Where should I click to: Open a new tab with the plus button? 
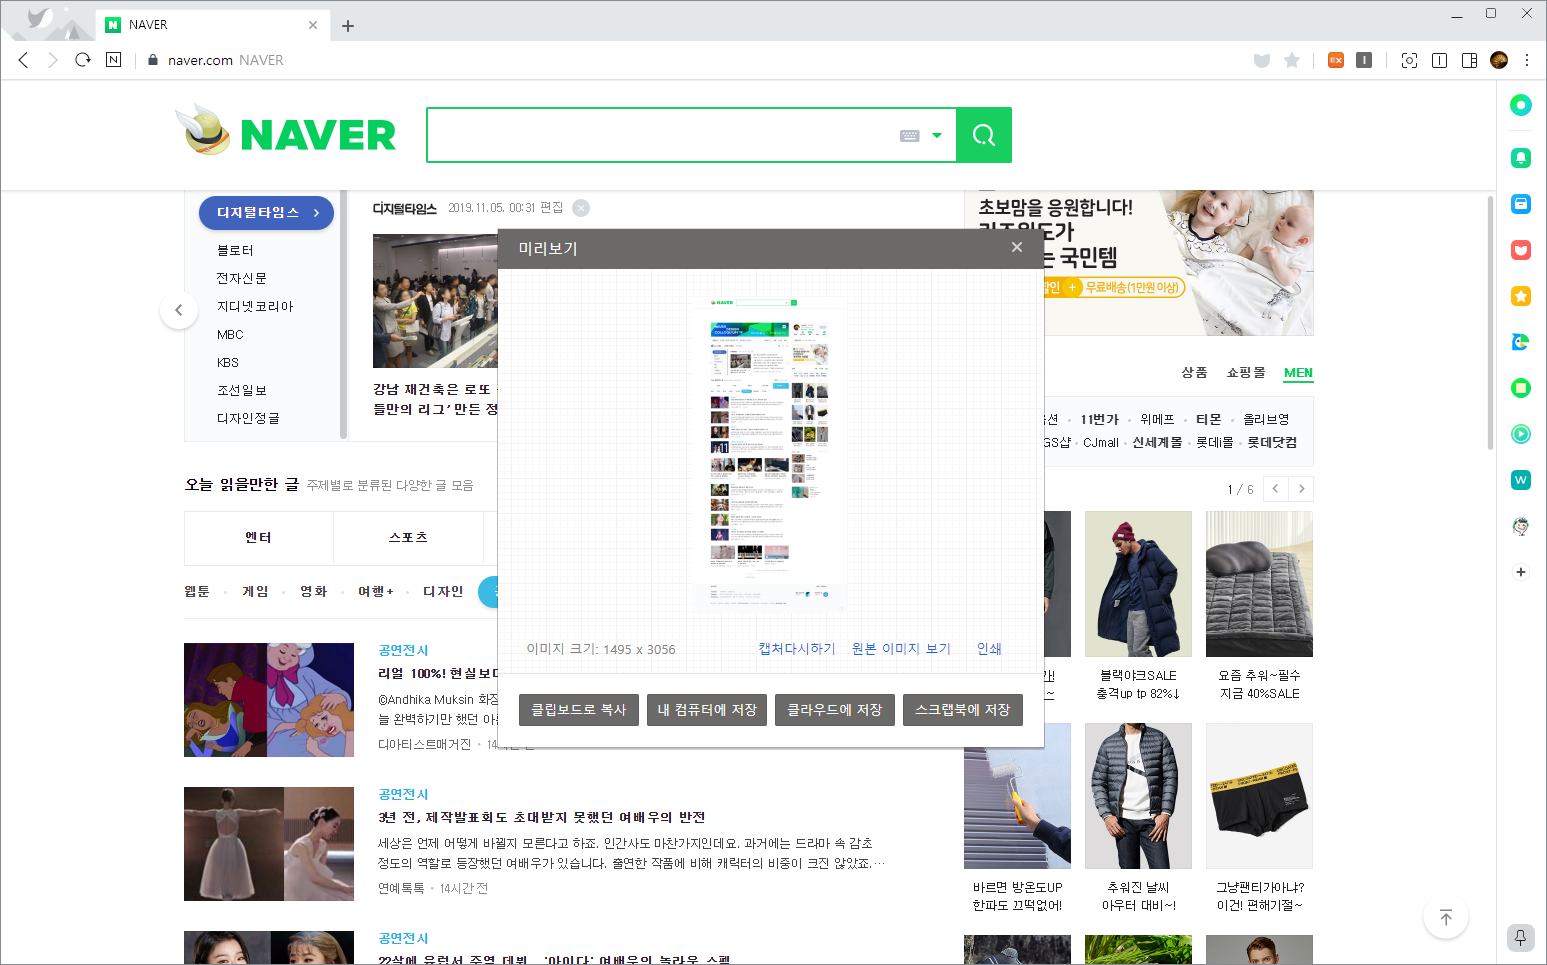coord(348,26)
